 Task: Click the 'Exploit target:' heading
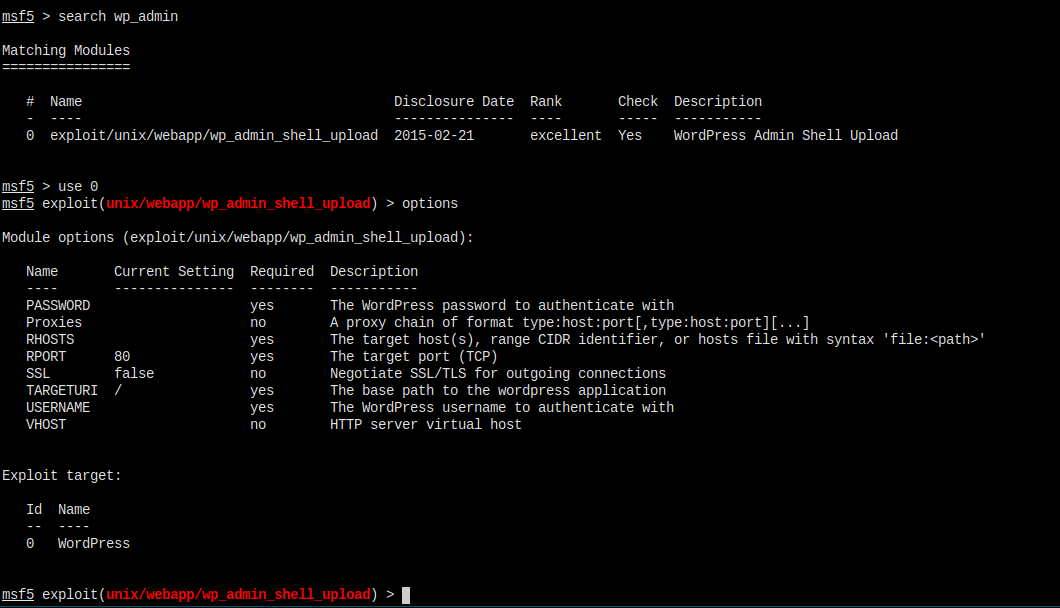62,475
